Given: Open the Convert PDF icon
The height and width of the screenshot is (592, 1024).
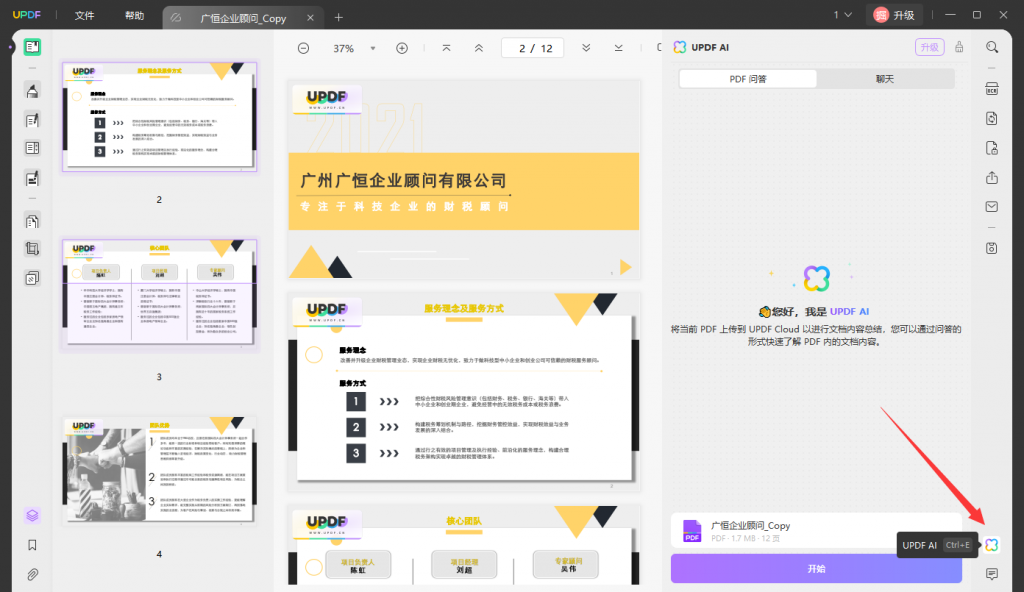Looking at the screenshot, I should (x=991, y=118).
